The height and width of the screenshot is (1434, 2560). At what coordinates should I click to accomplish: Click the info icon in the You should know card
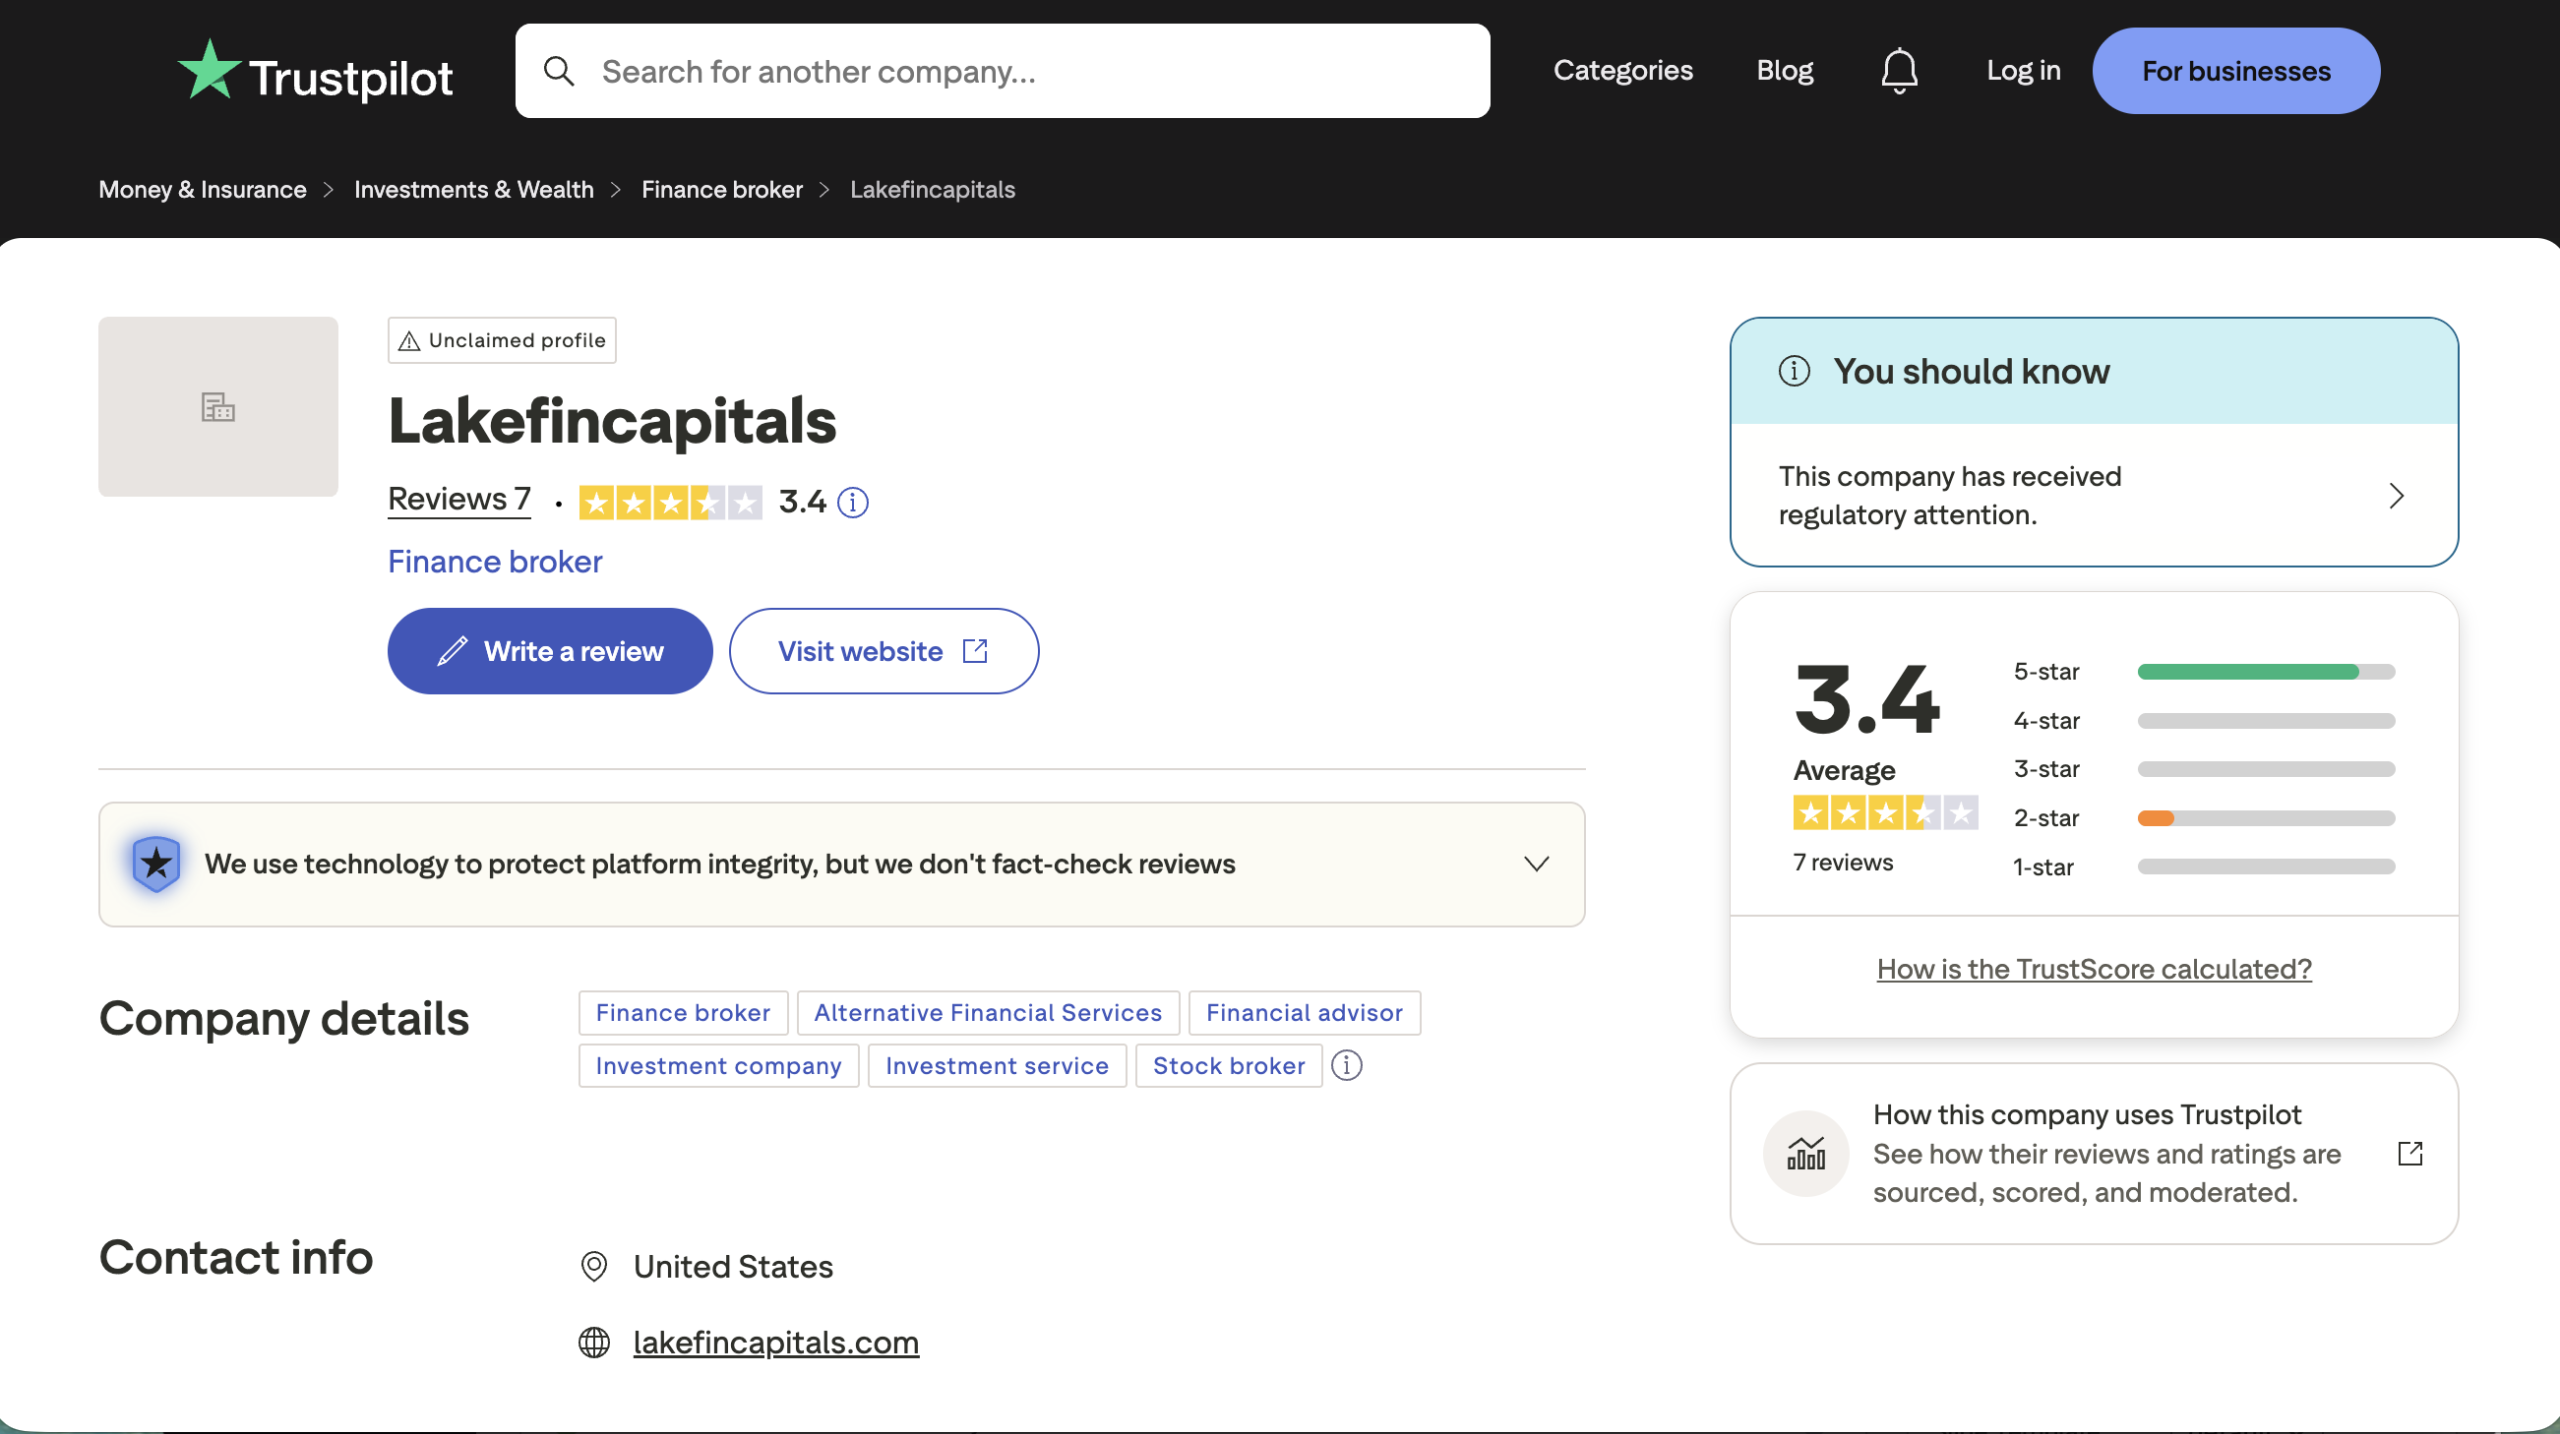coord(1795,370)
